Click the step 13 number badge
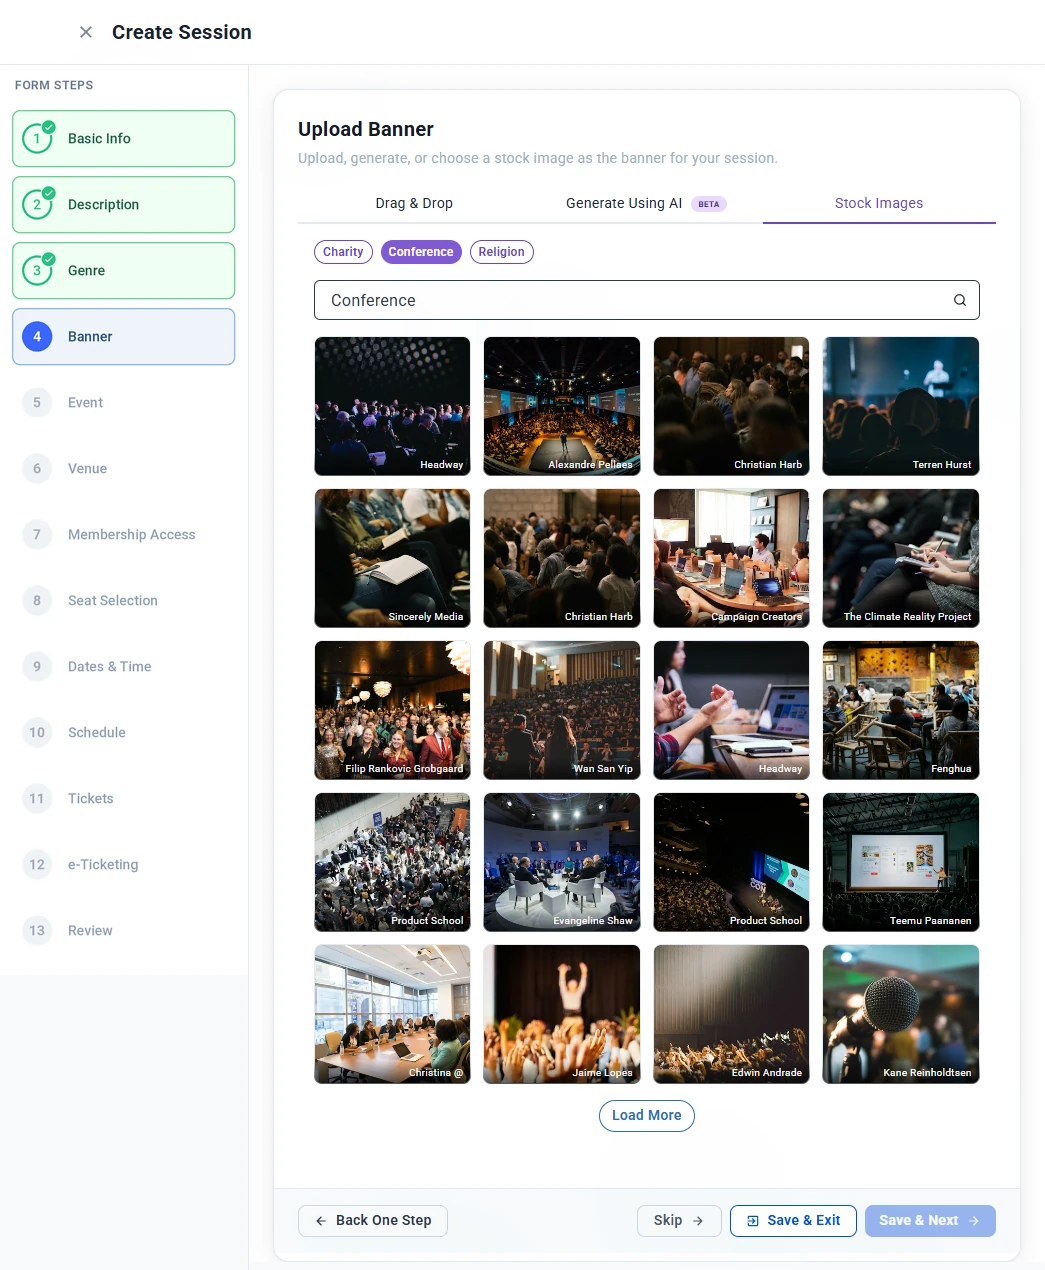Screen dimensions: 1045x1270 point(37,931)
